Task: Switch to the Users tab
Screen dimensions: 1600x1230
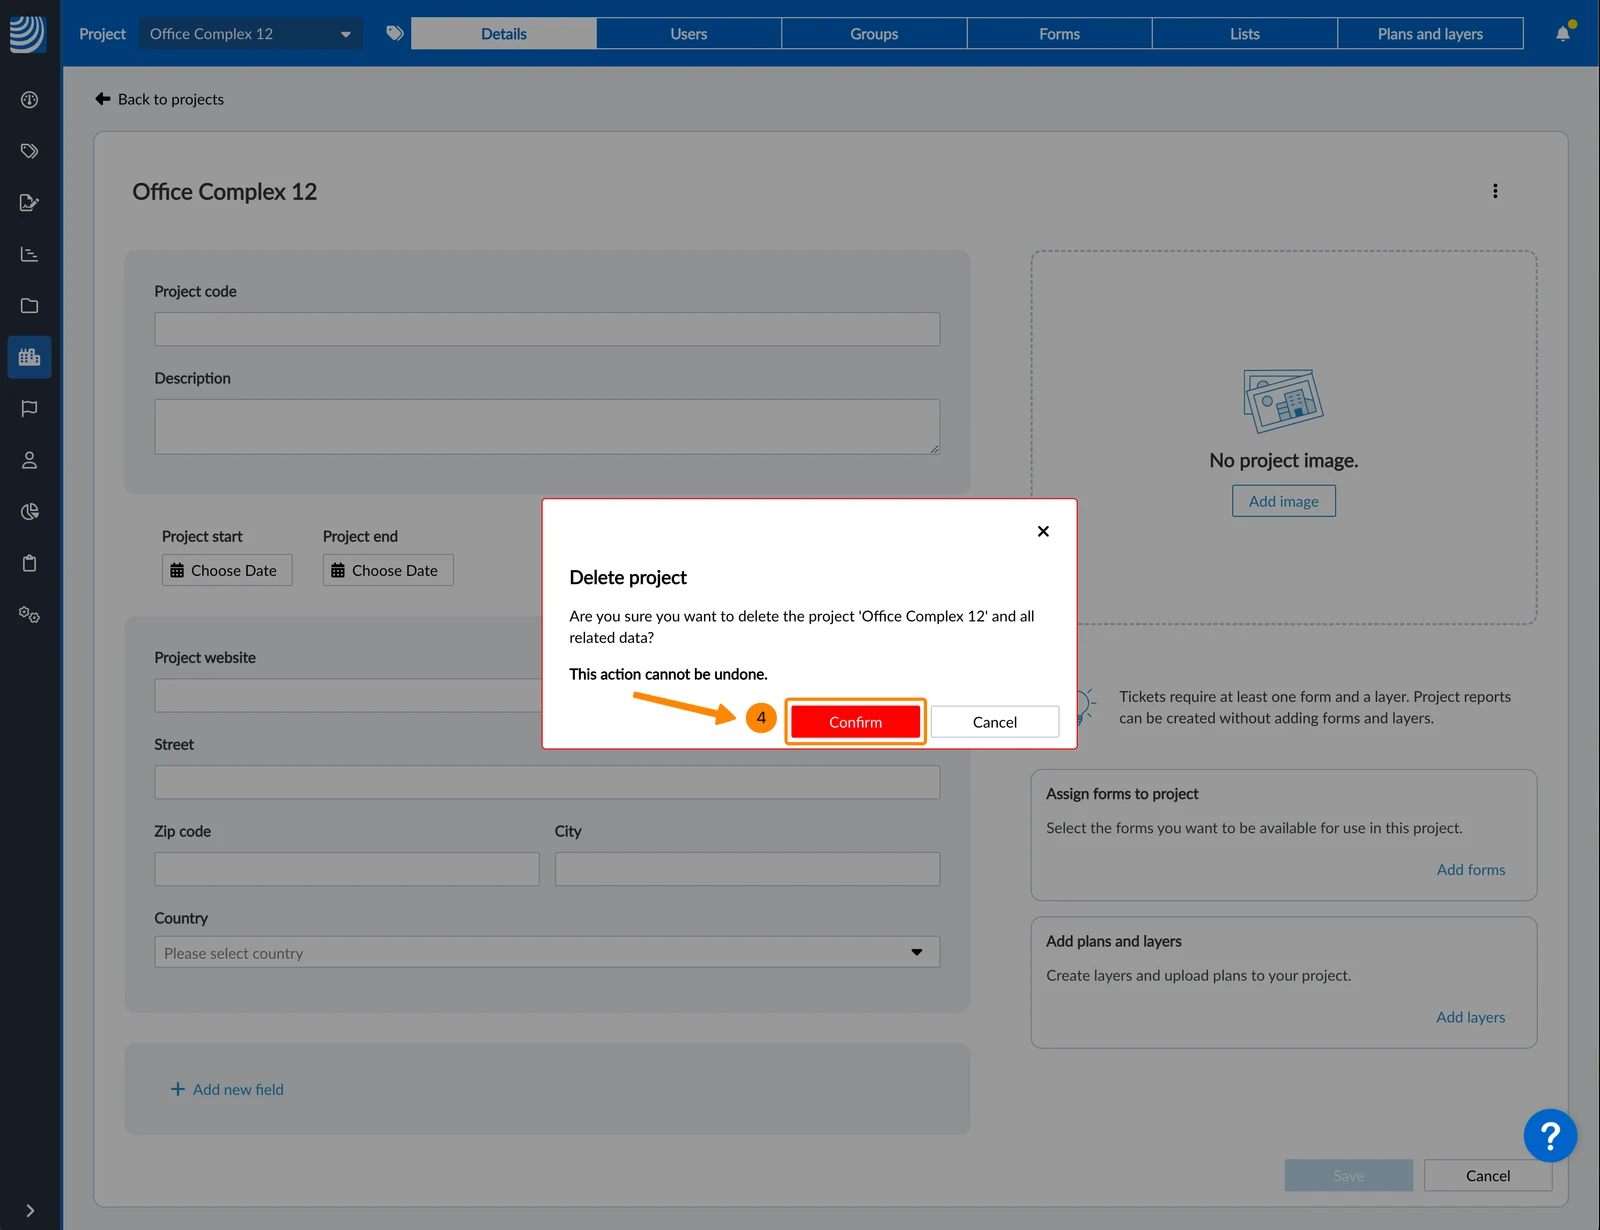Action: [x=689, y=33]
